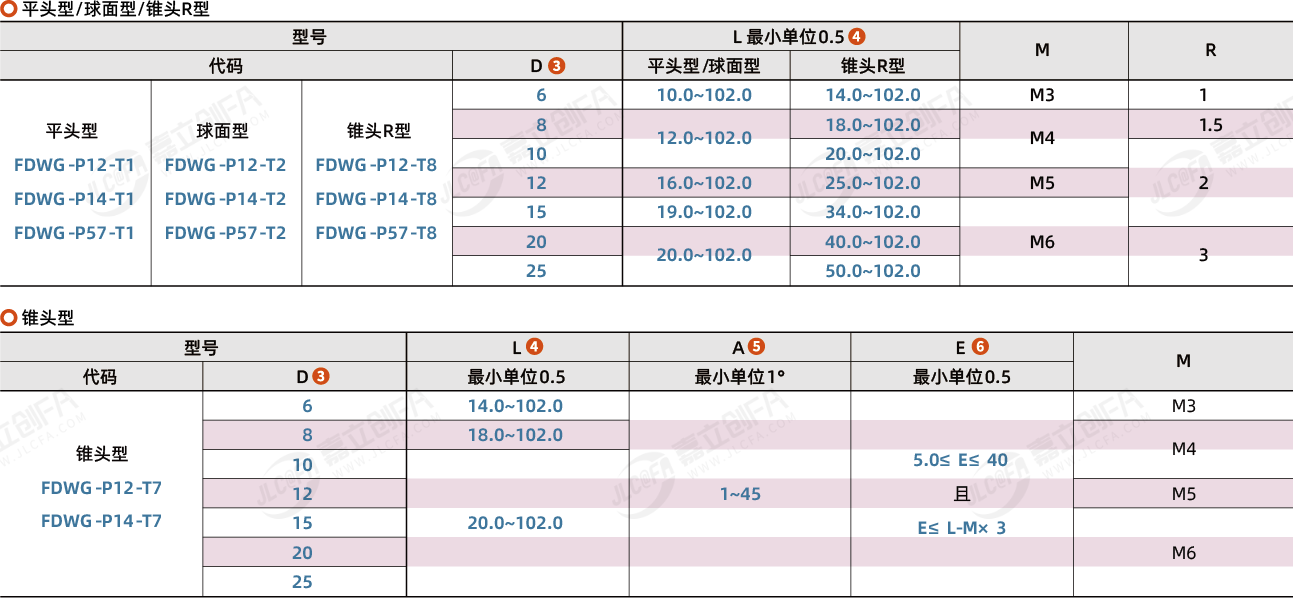Select the 1~45 angle range cell

click(x=740, y=494)
